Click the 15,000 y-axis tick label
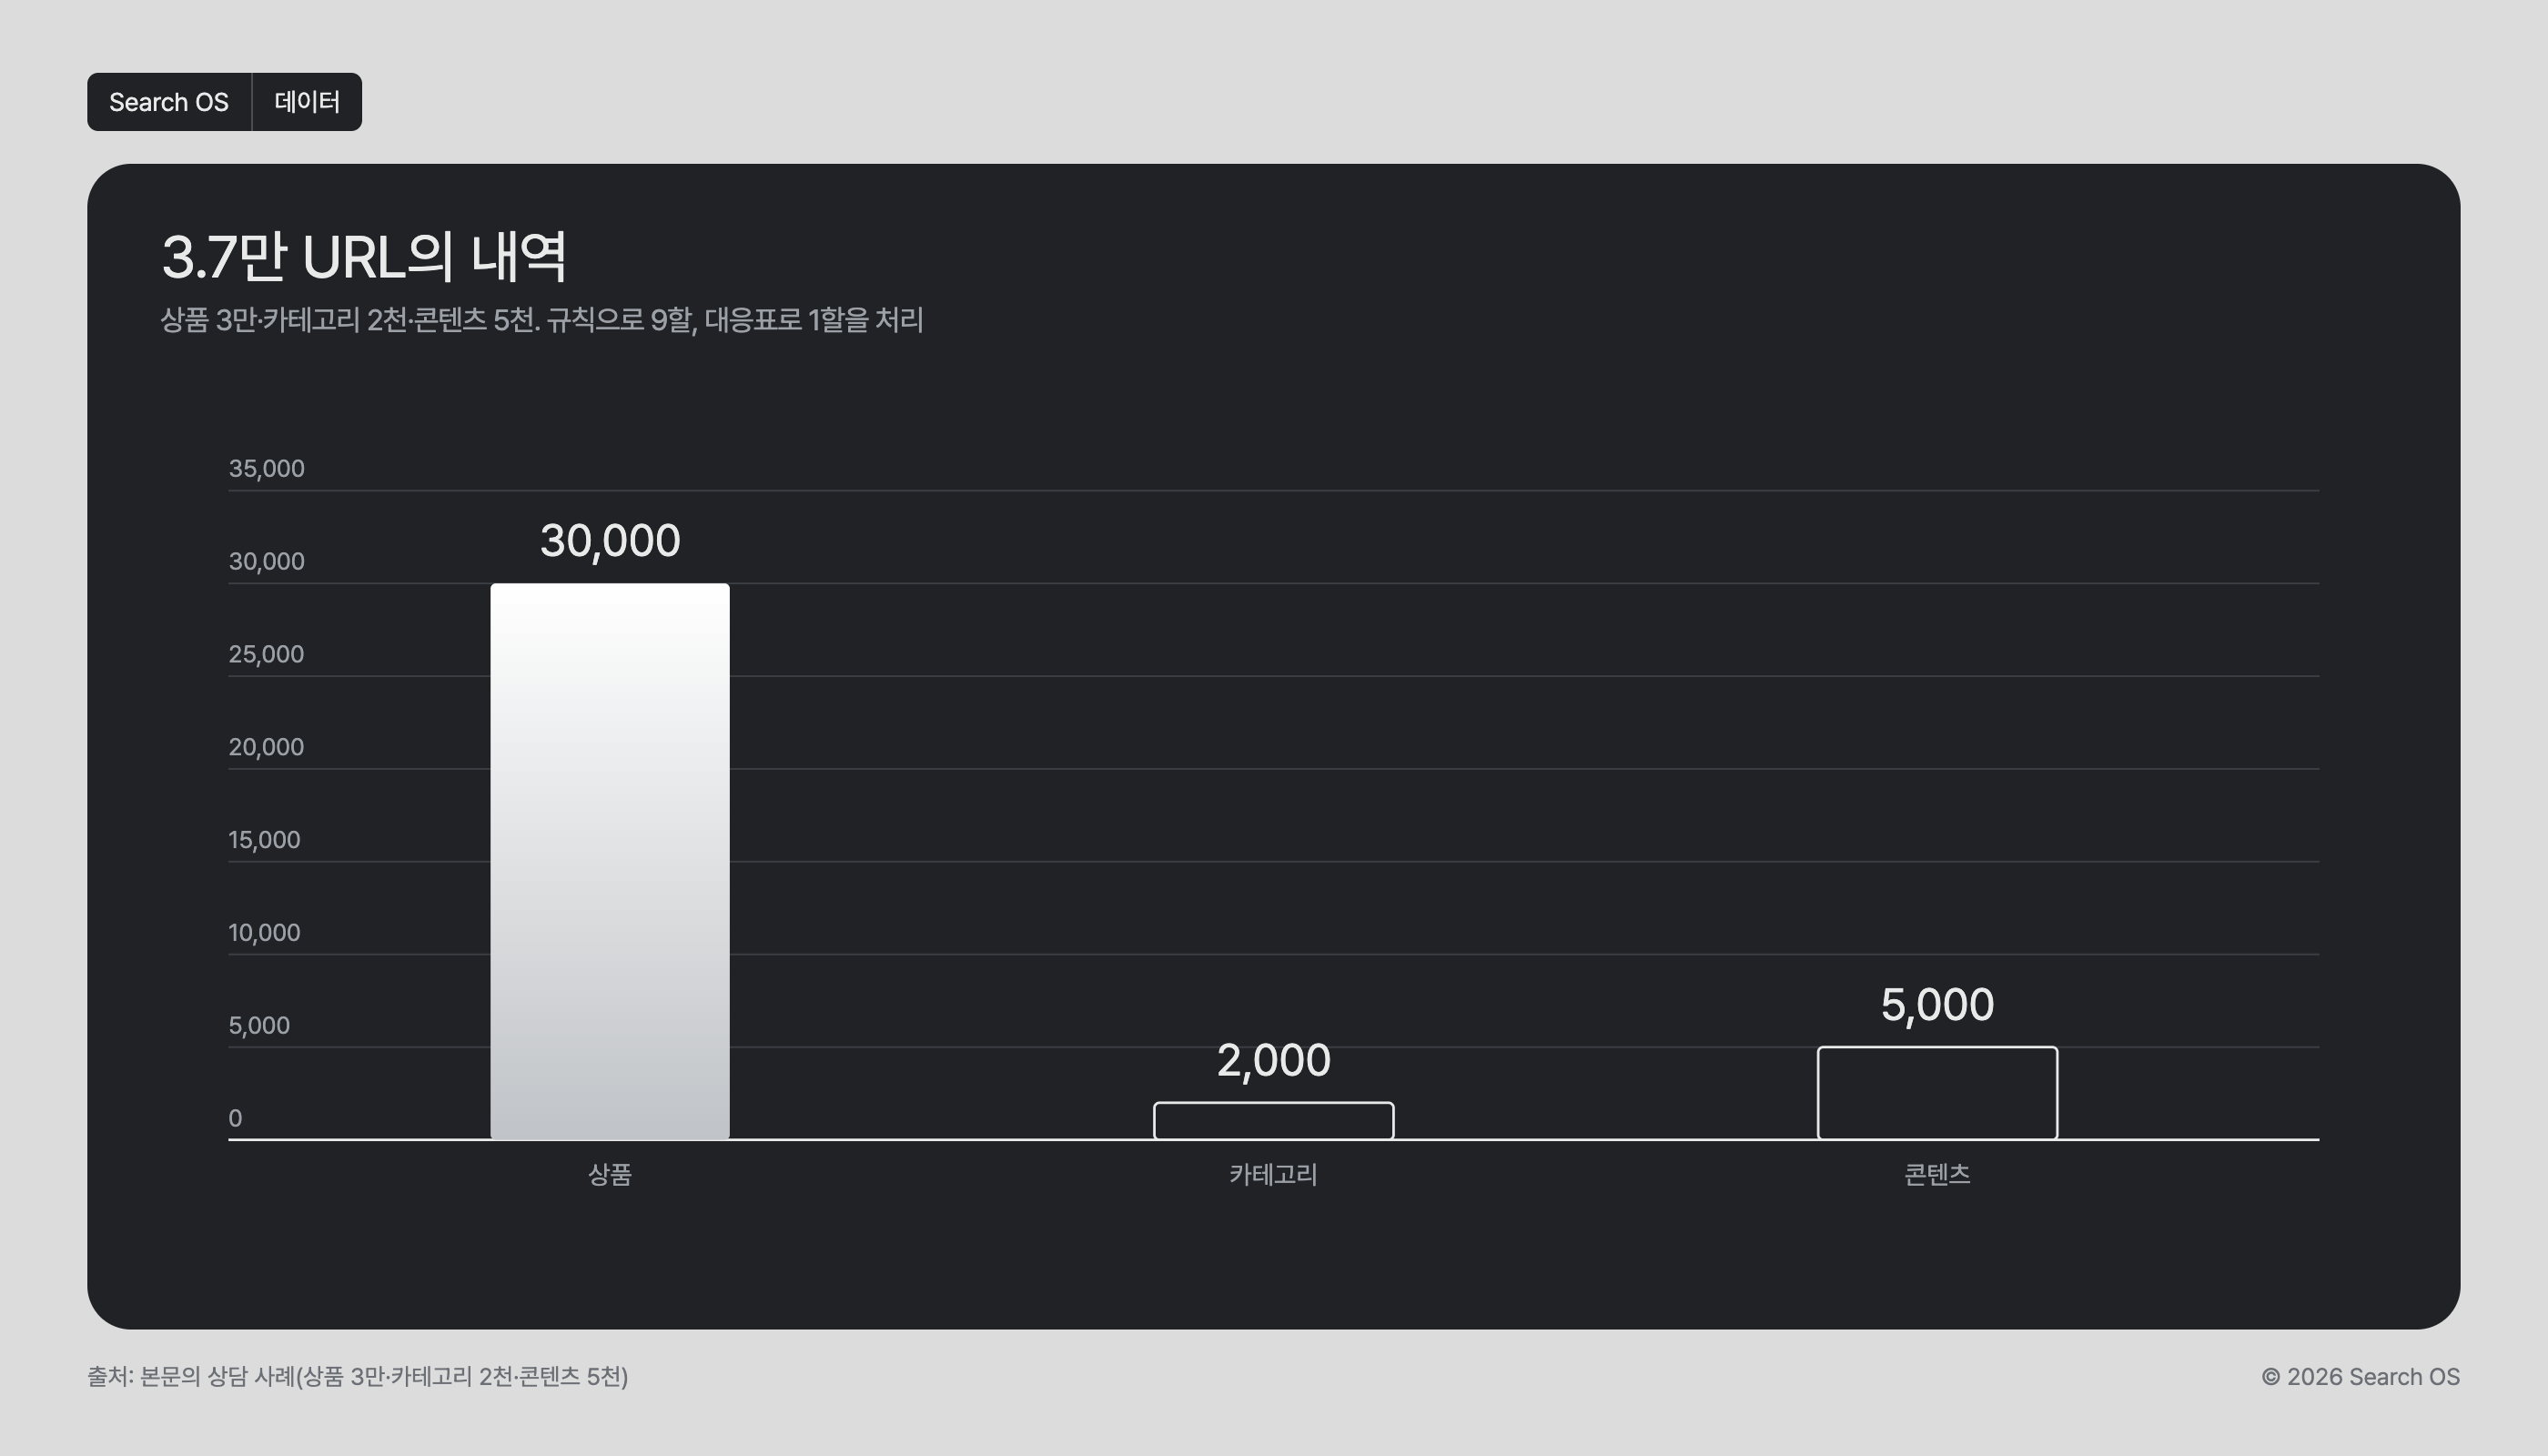 [x=264, y=840]
